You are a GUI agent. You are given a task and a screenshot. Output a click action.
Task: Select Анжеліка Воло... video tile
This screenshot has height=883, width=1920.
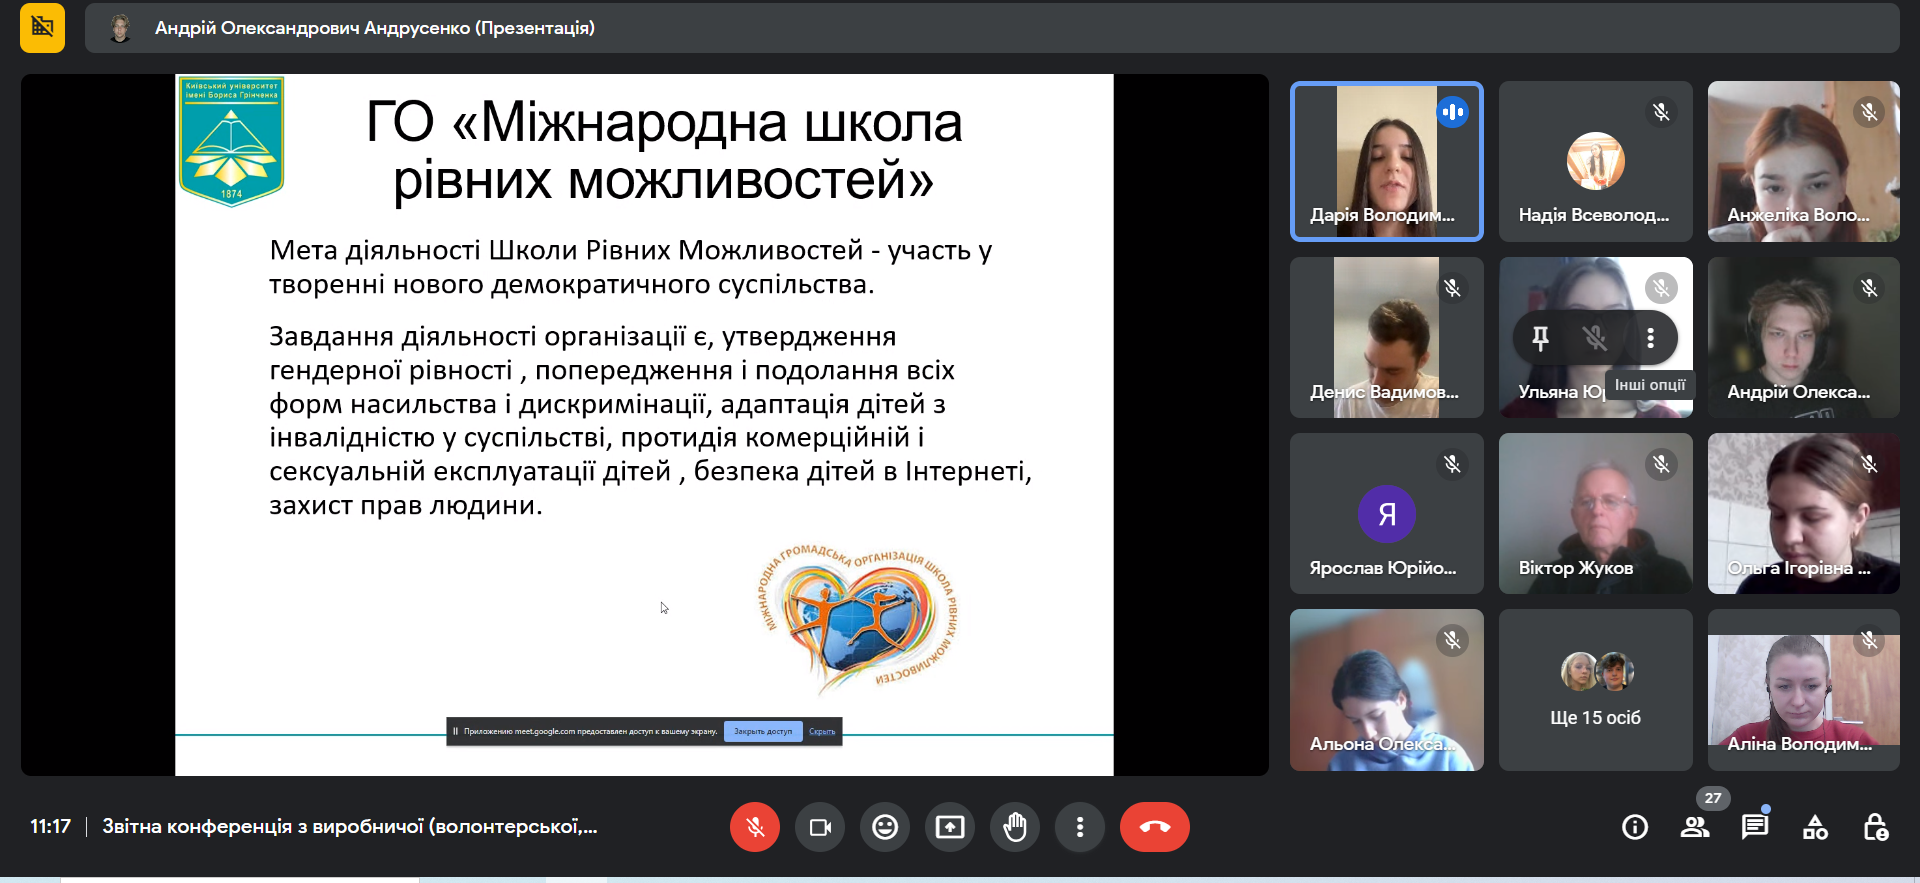click(x=1804, y=161)
